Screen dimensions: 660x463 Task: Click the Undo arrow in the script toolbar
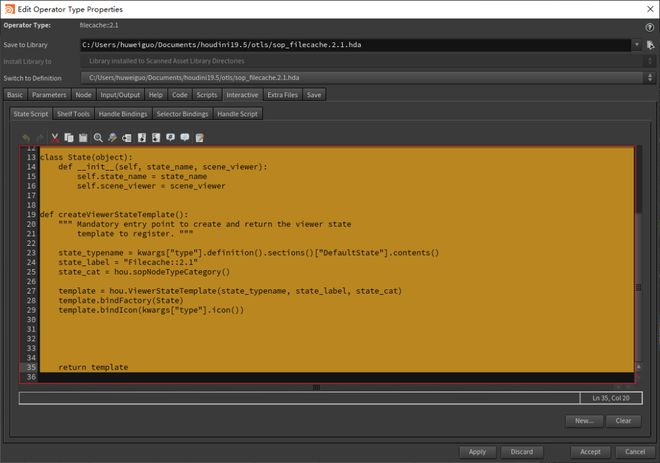tap(26, 136)
